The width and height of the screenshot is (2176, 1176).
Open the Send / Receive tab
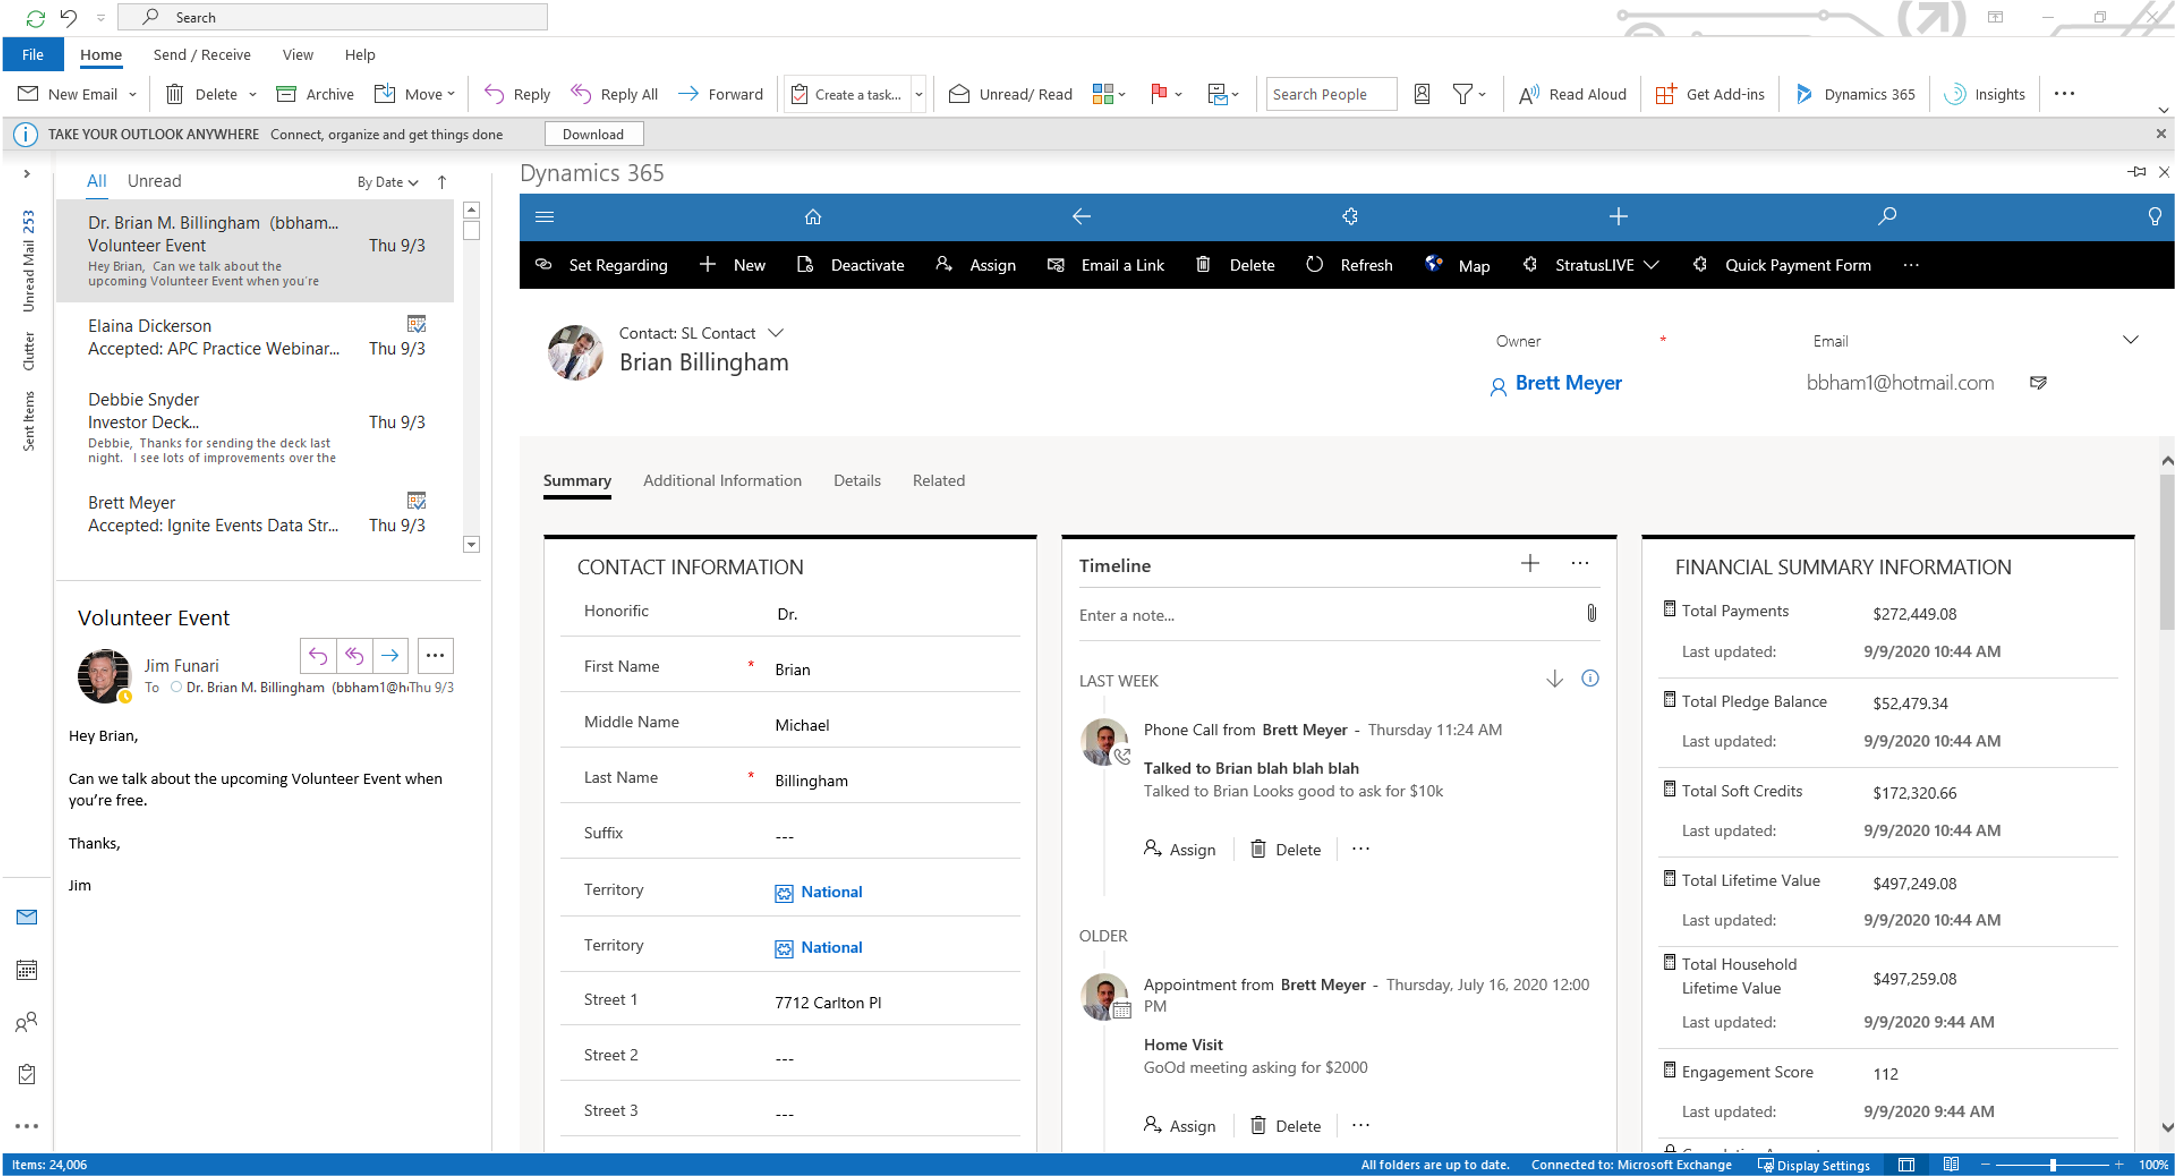click(x=202, y=55)
